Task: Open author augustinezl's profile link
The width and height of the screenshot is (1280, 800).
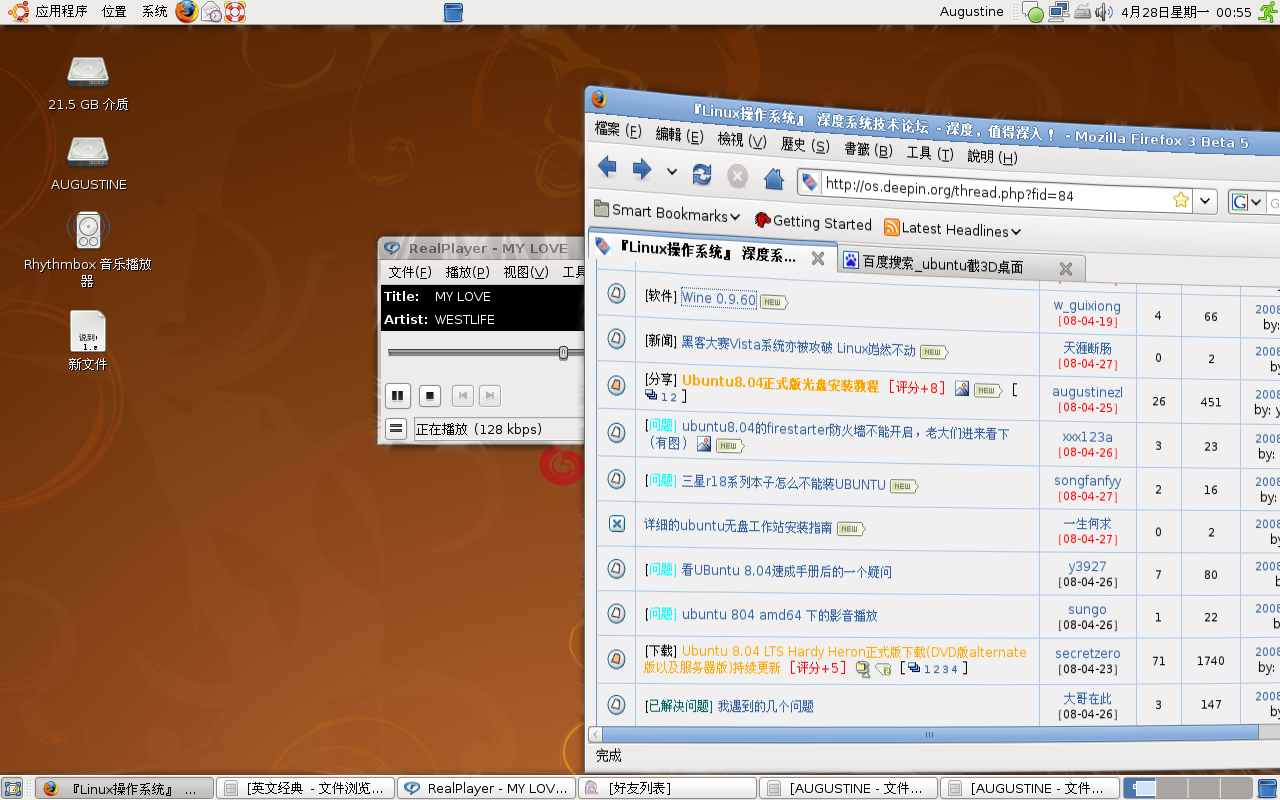Action: click(x=1087, y=392)
